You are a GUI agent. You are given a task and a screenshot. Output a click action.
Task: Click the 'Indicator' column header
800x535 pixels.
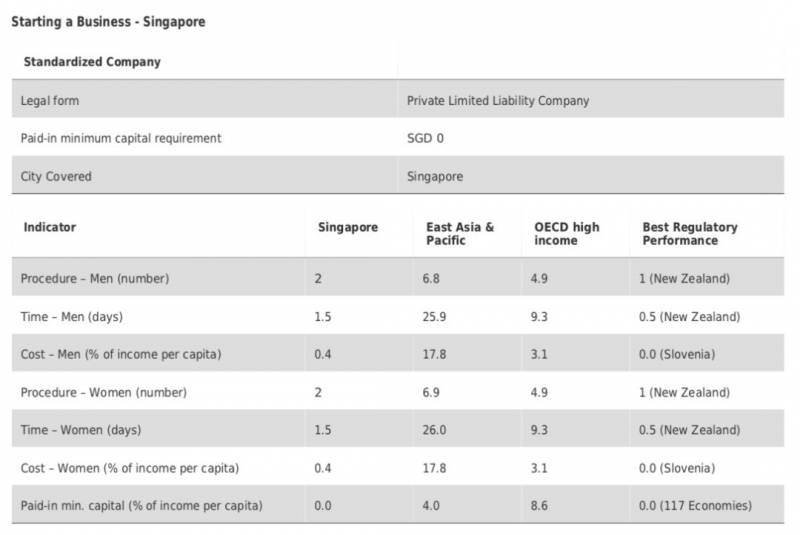(50, 227)
